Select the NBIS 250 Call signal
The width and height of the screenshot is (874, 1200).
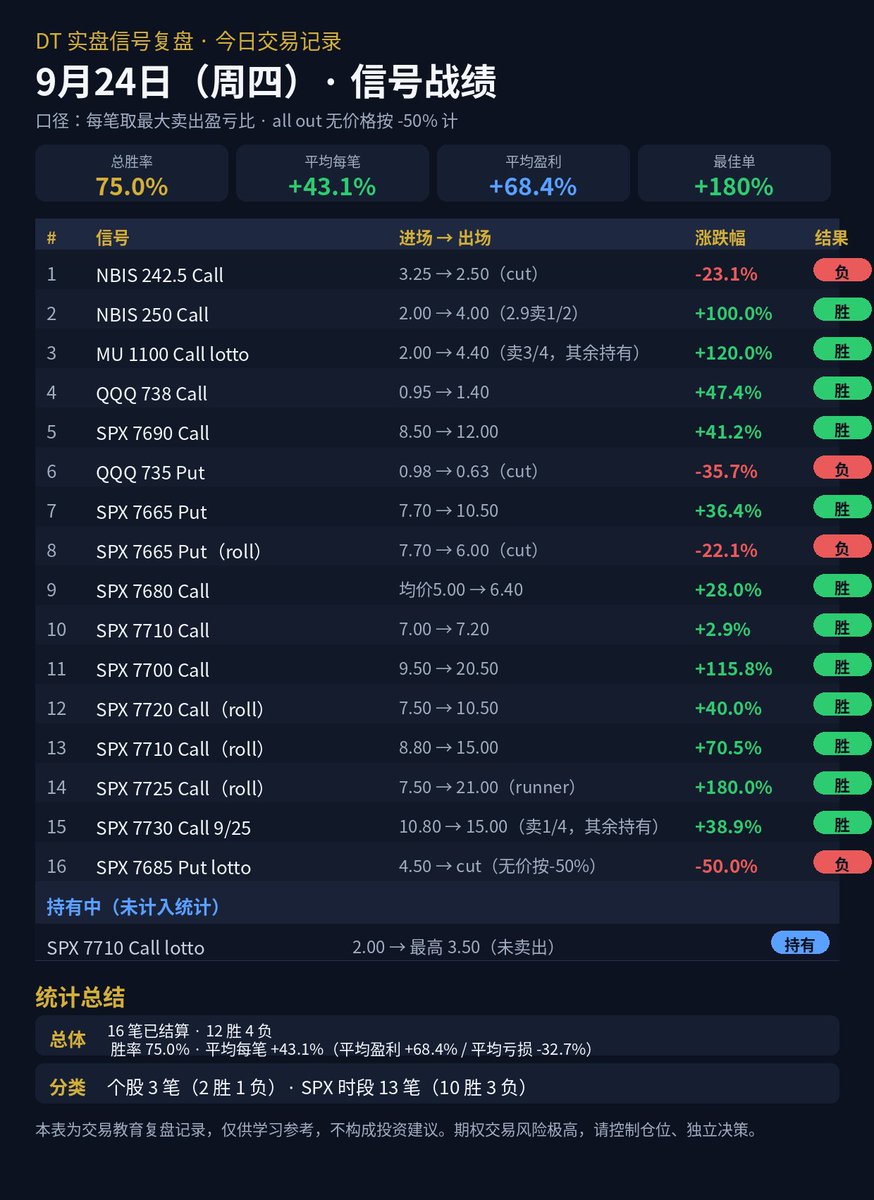pyautogui.click(x=152, y=314)
